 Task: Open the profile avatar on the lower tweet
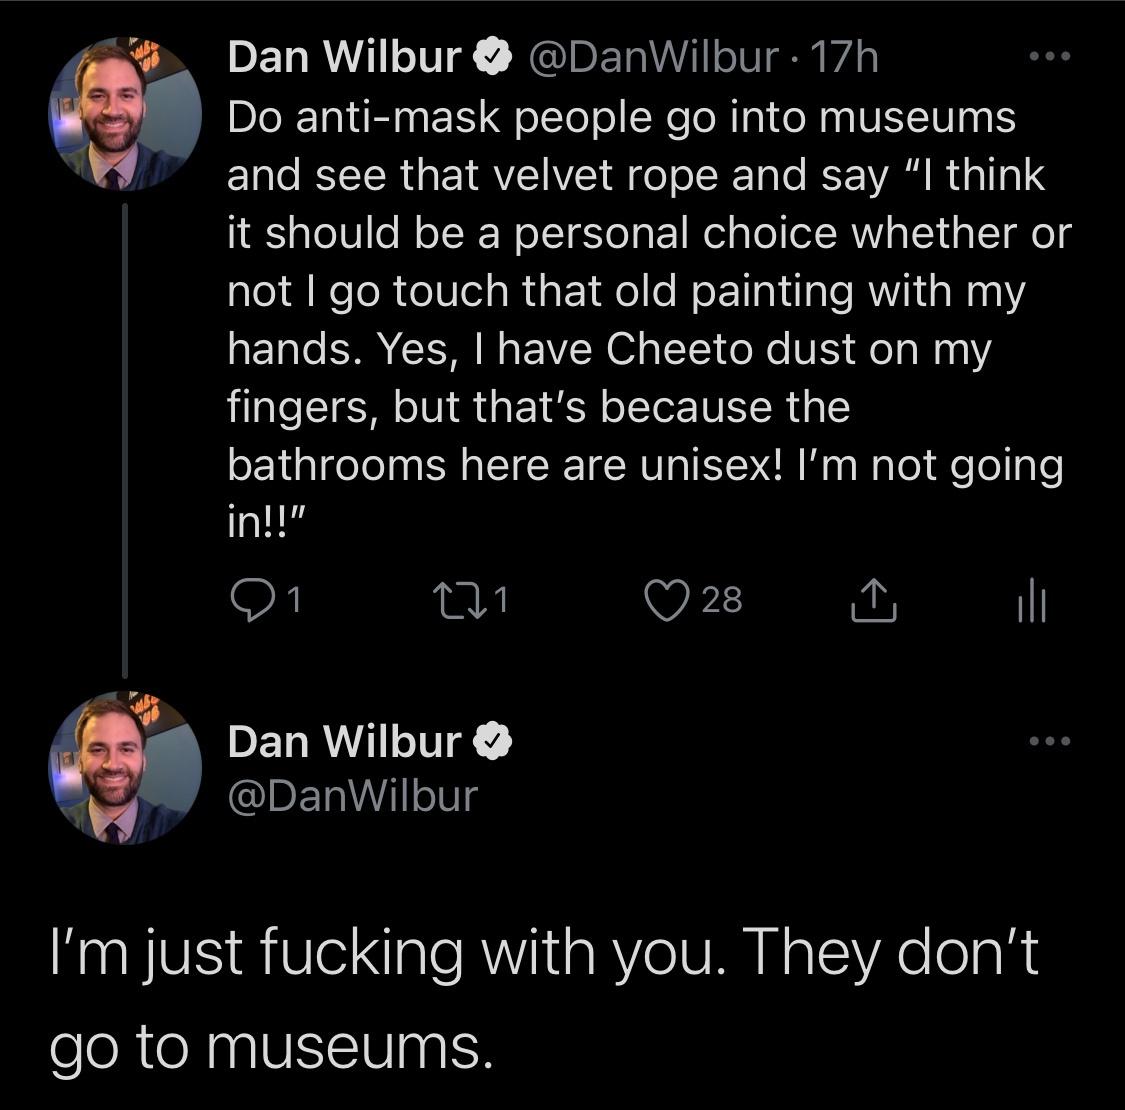[125, 767]
